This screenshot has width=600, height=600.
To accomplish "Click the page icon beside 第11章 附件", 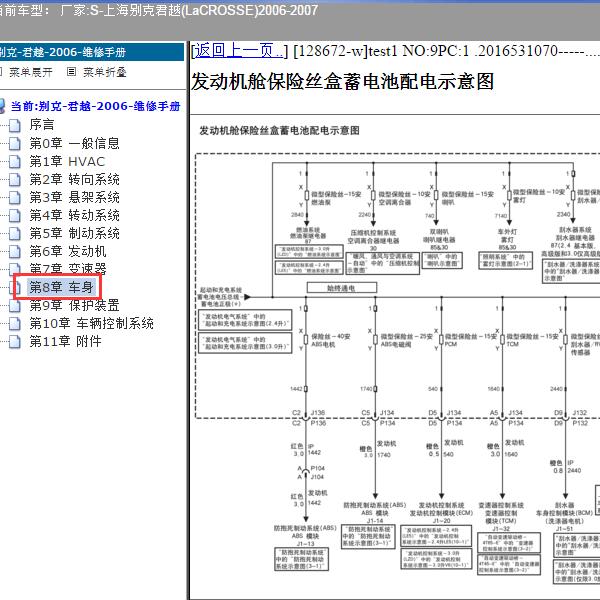I will pos(15,342).
